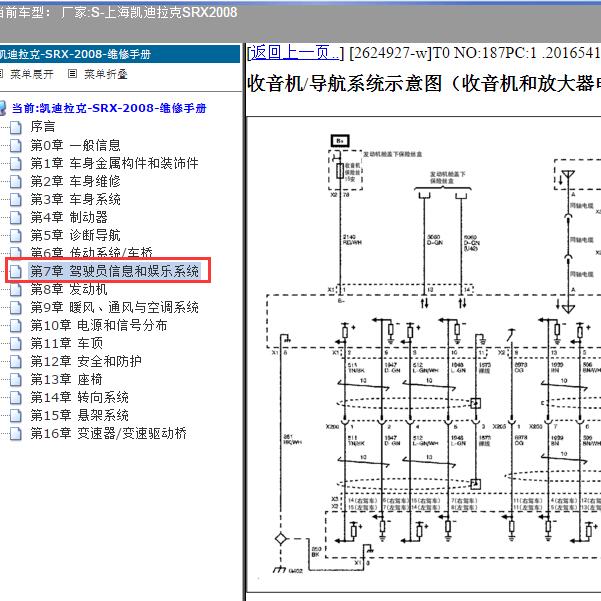Open 第10章 电源和信号分布
This screenshot has height=601, width=601.
pos(99,325)
